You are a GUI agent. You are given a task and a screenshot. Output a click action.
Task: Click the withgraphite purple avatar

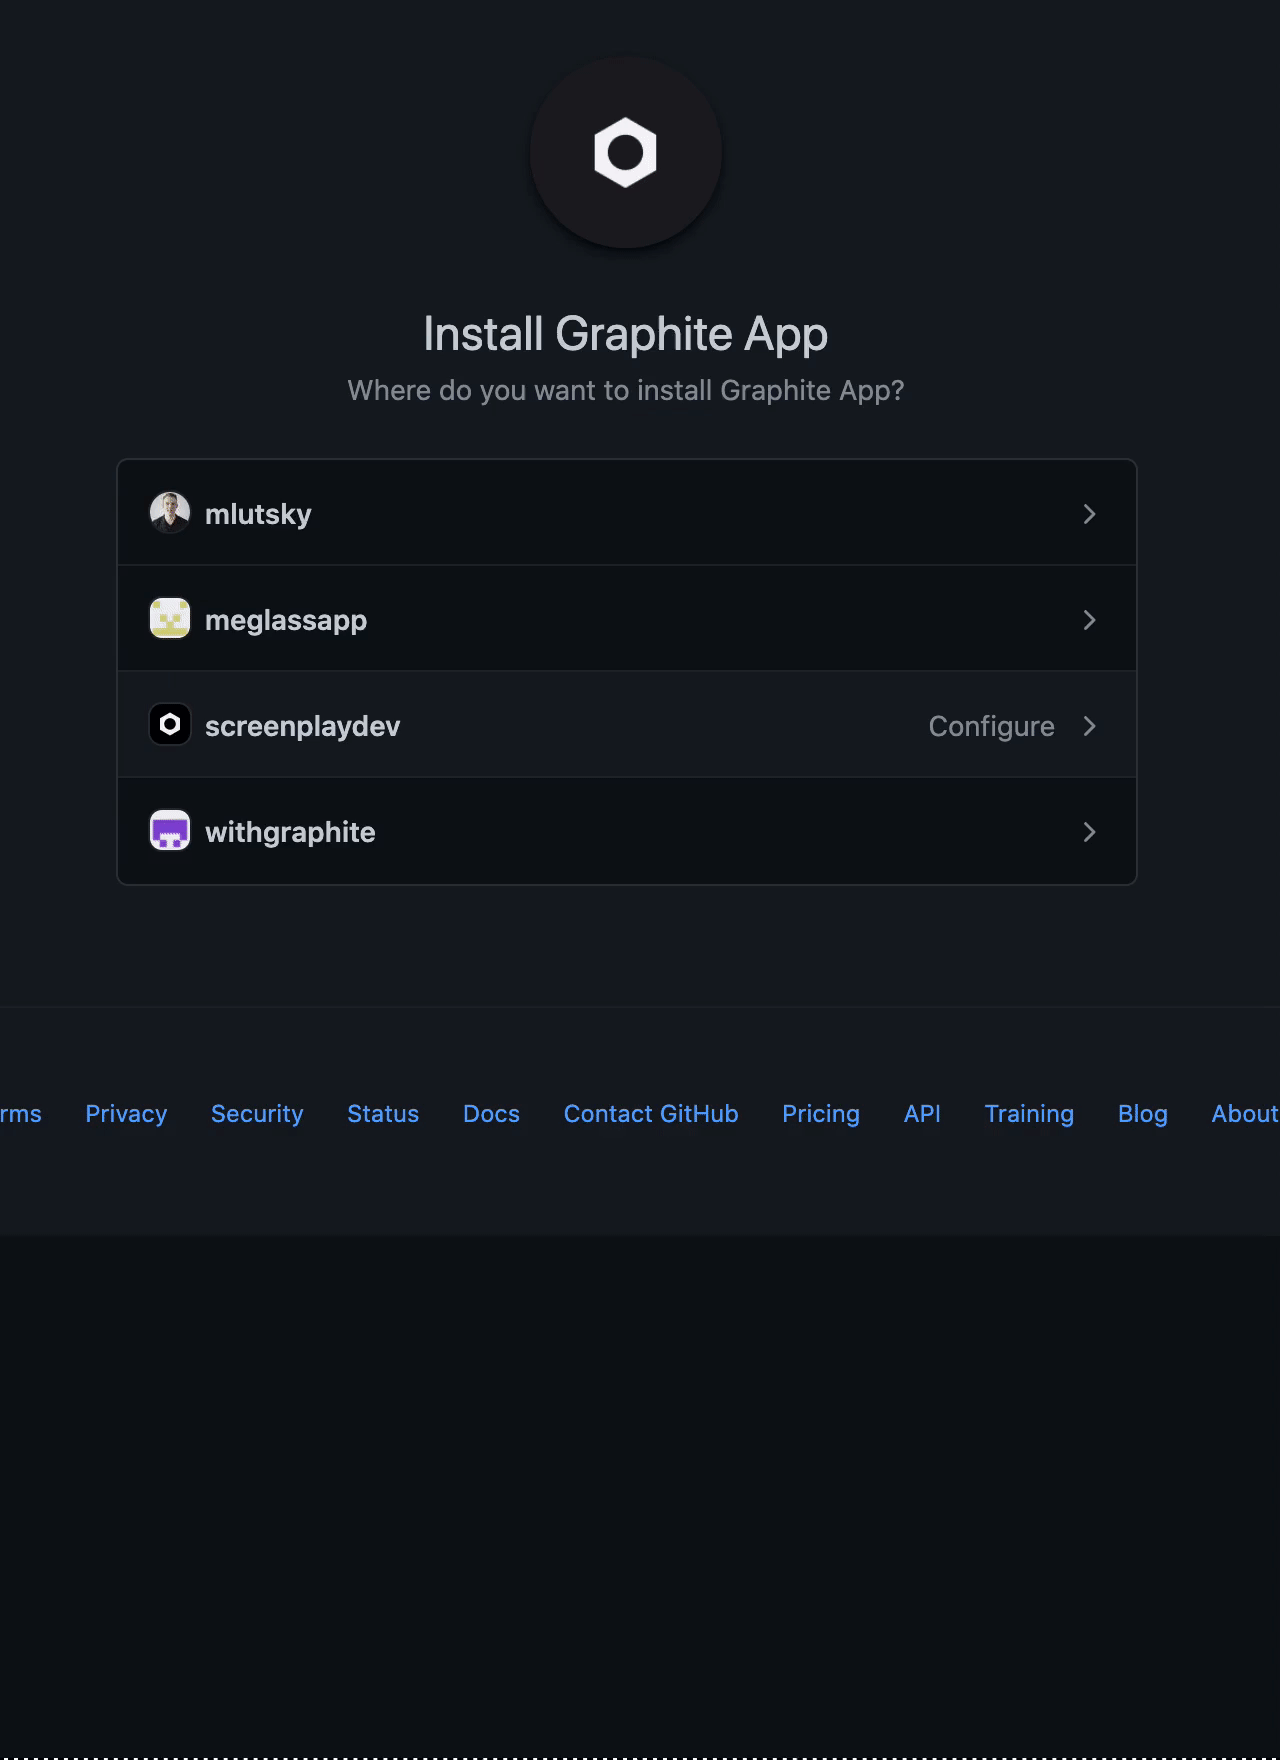(x=170, y=830)
